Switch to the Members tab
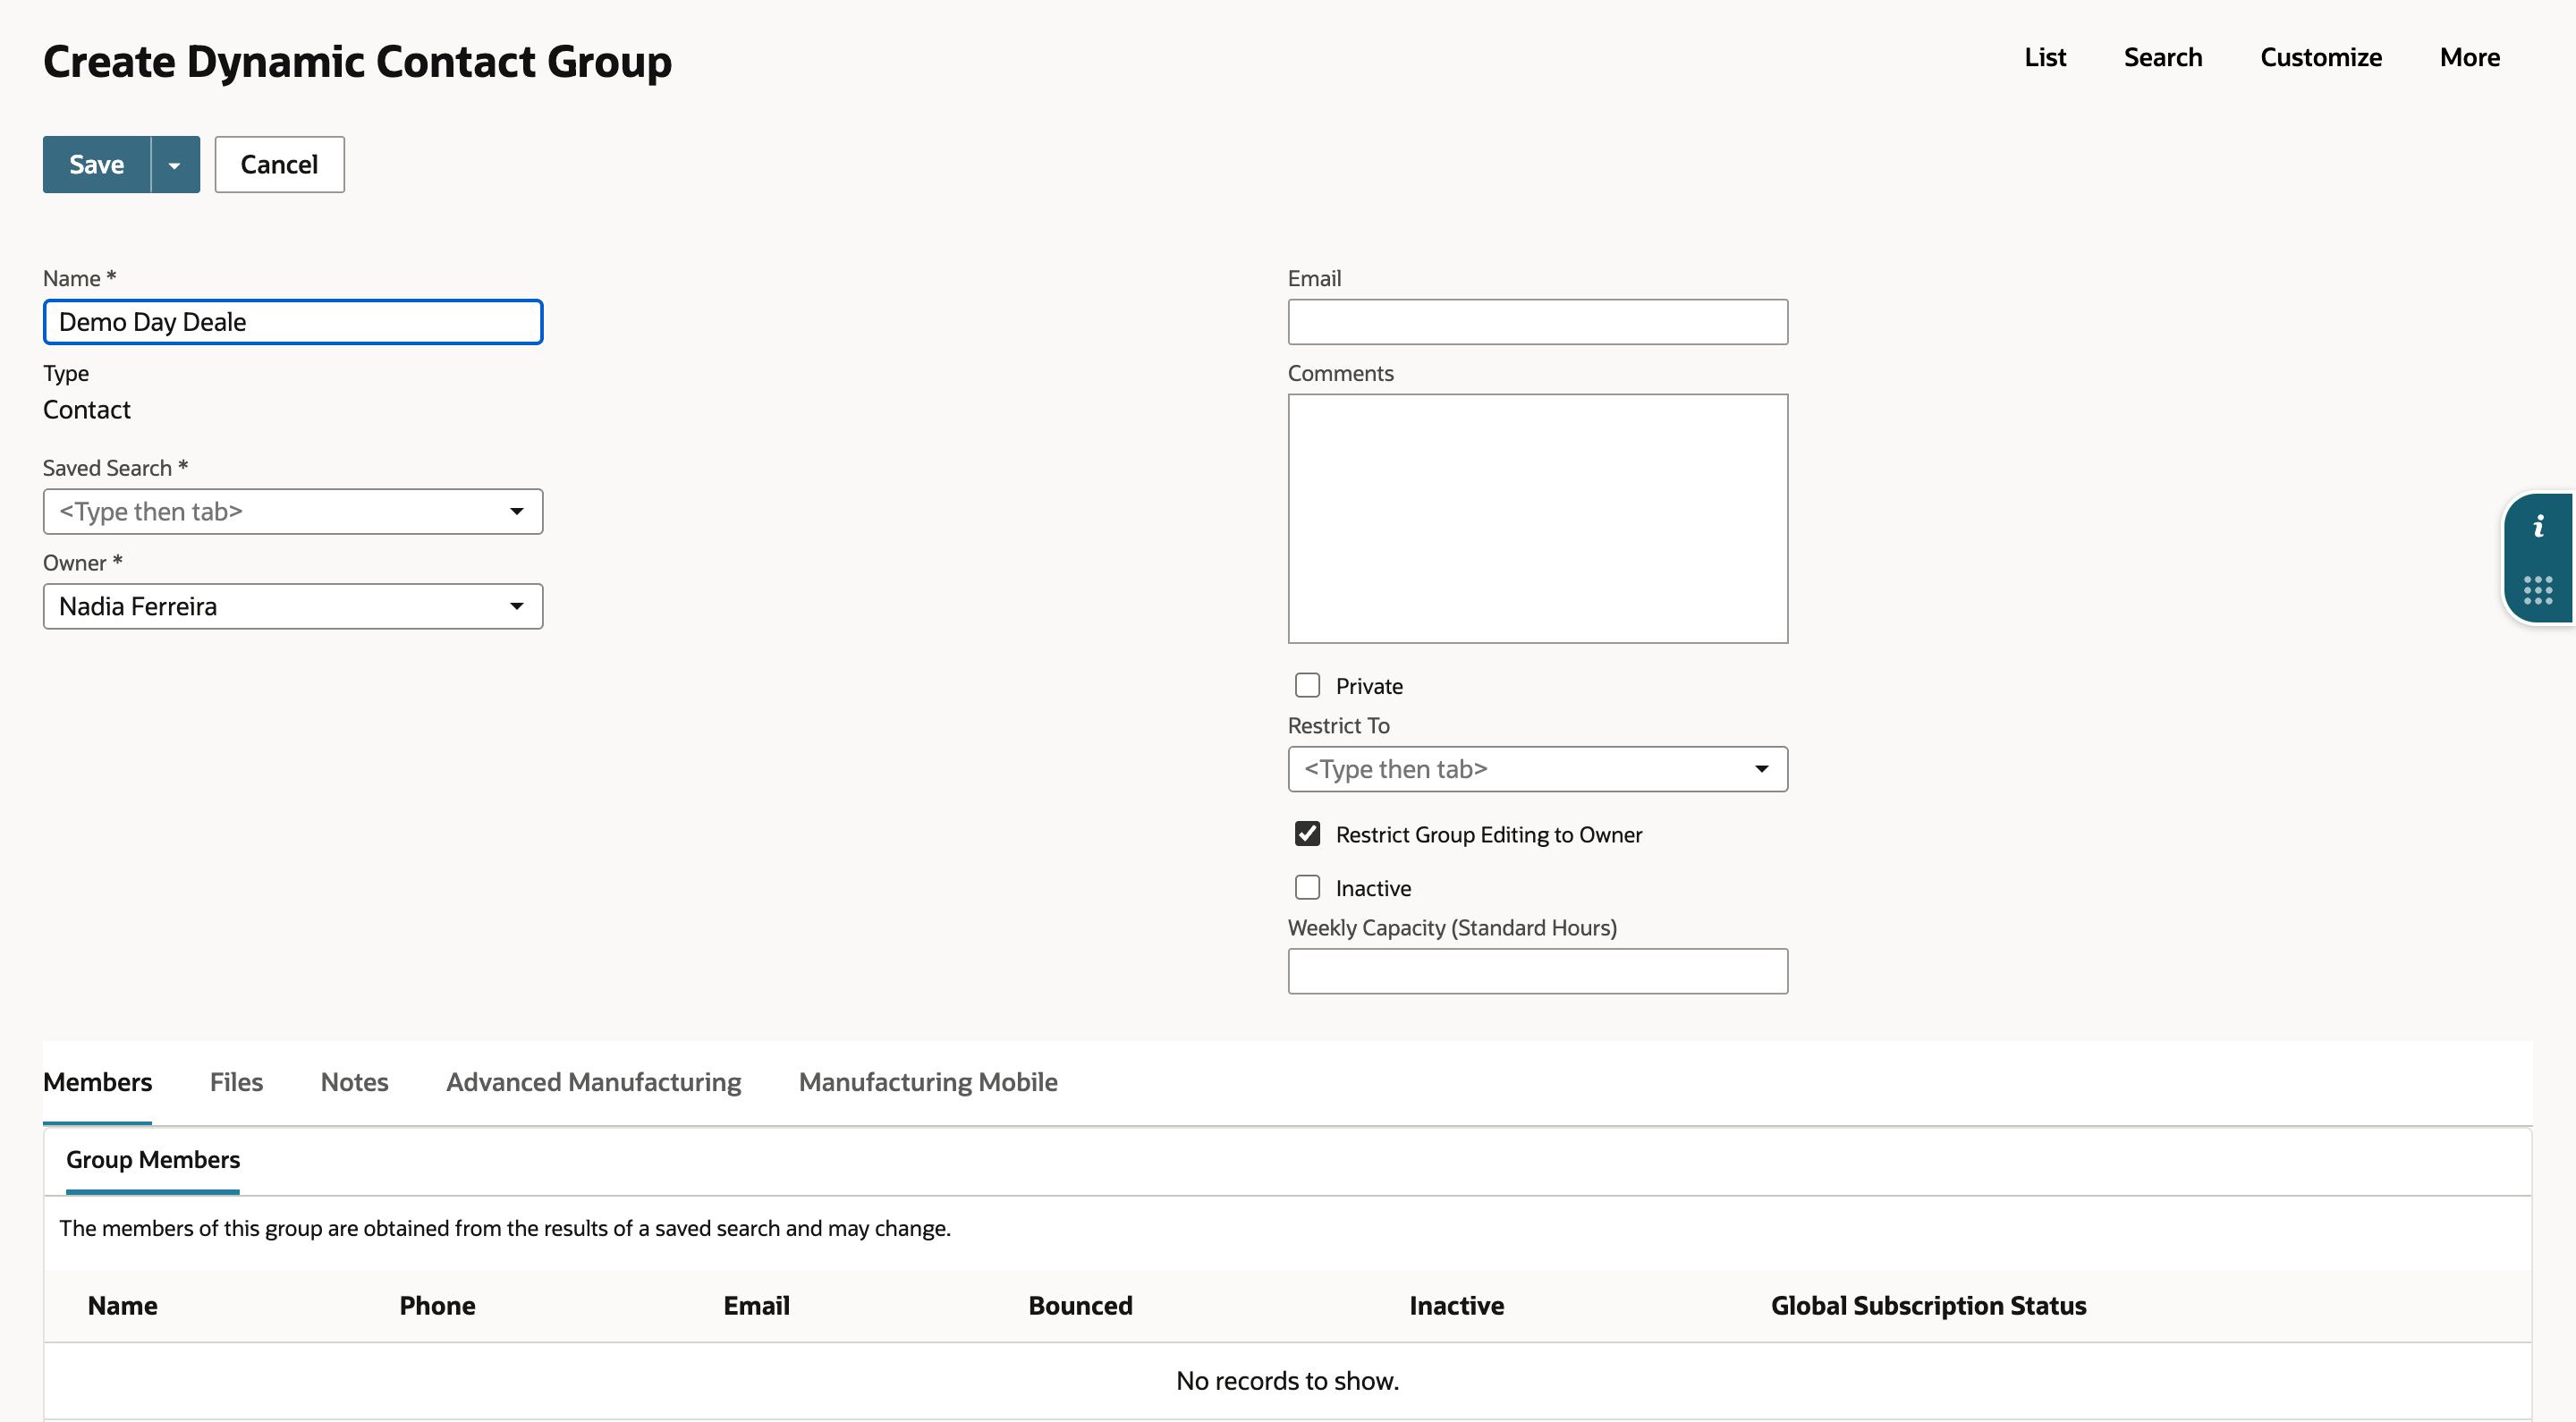This screenshot has width=2576, height=1422. point(97,1083)
